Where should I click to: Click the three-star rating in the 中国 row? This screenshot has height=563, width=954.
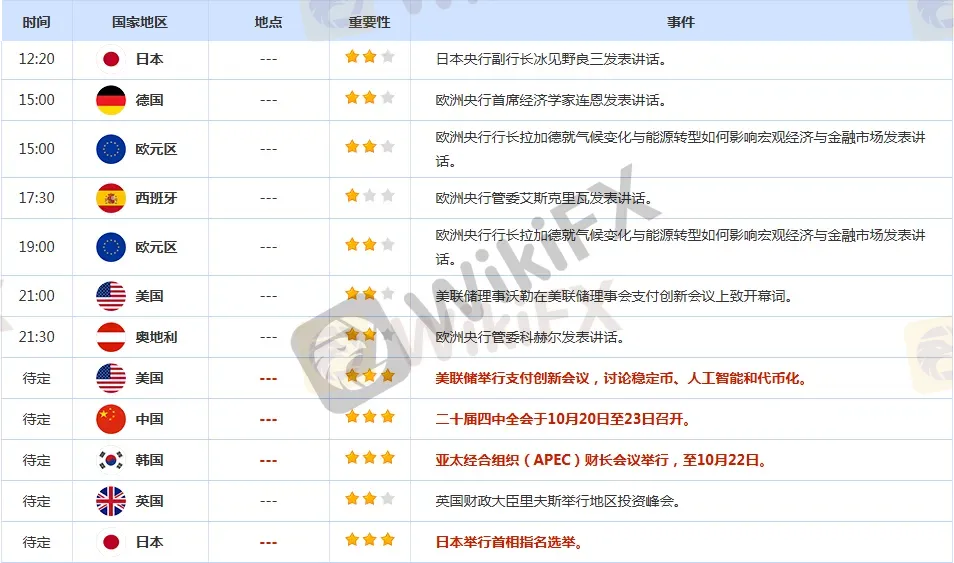(x=370, y=417)
